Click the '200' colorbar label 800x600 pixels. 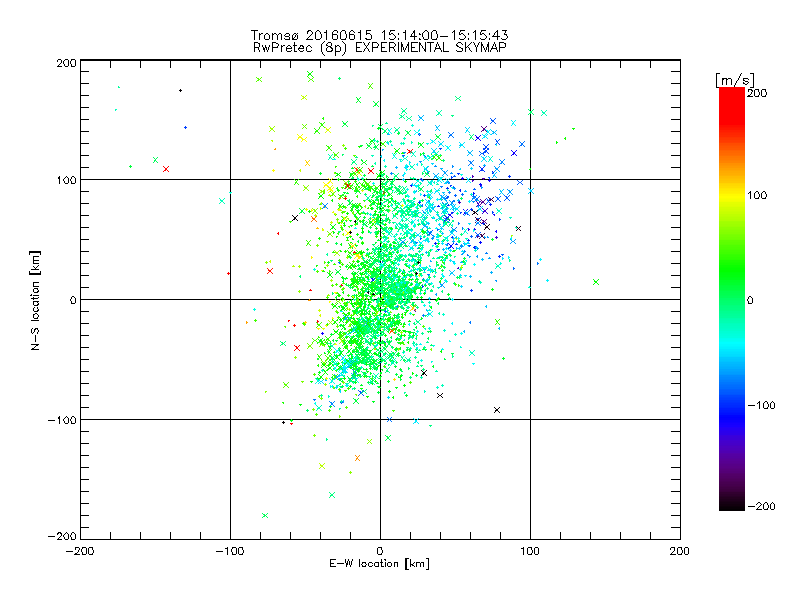click(x=757, y=93)
